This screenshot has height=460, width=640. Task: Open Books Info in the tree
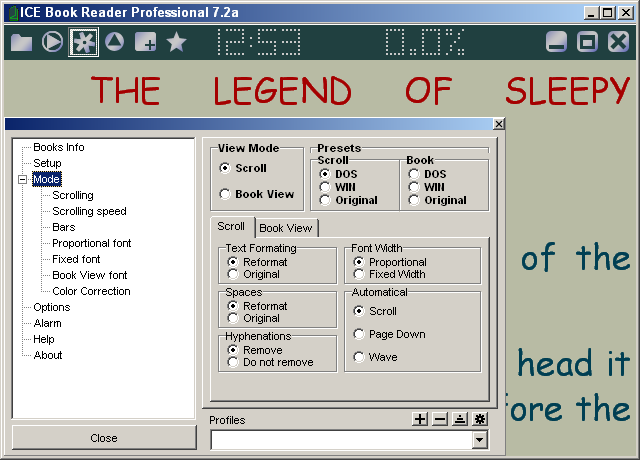(x=59, y=147)
